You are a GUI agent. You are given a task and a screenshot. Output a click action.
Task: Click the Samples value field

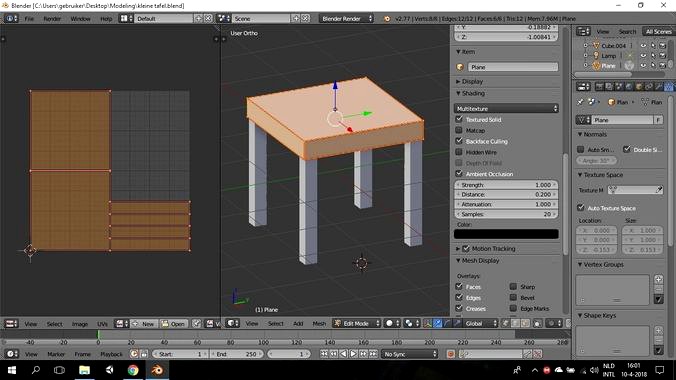click(x=506, y=214)
